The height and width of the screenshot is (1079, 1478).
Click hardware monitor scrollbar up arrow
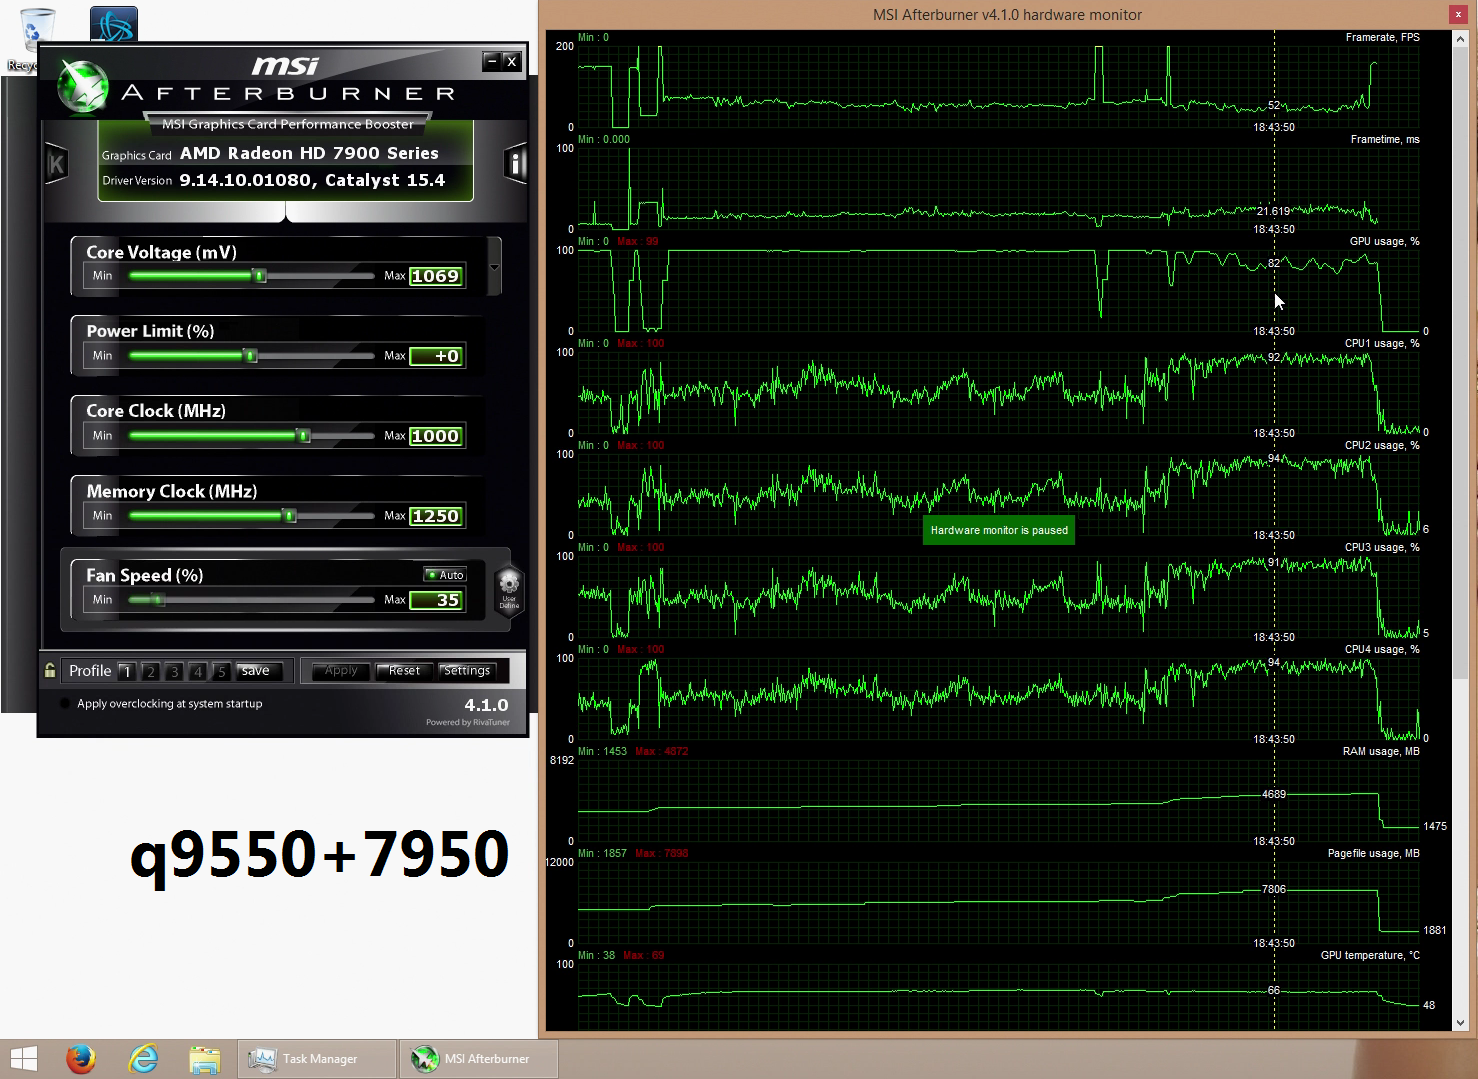pos(1460,38)
